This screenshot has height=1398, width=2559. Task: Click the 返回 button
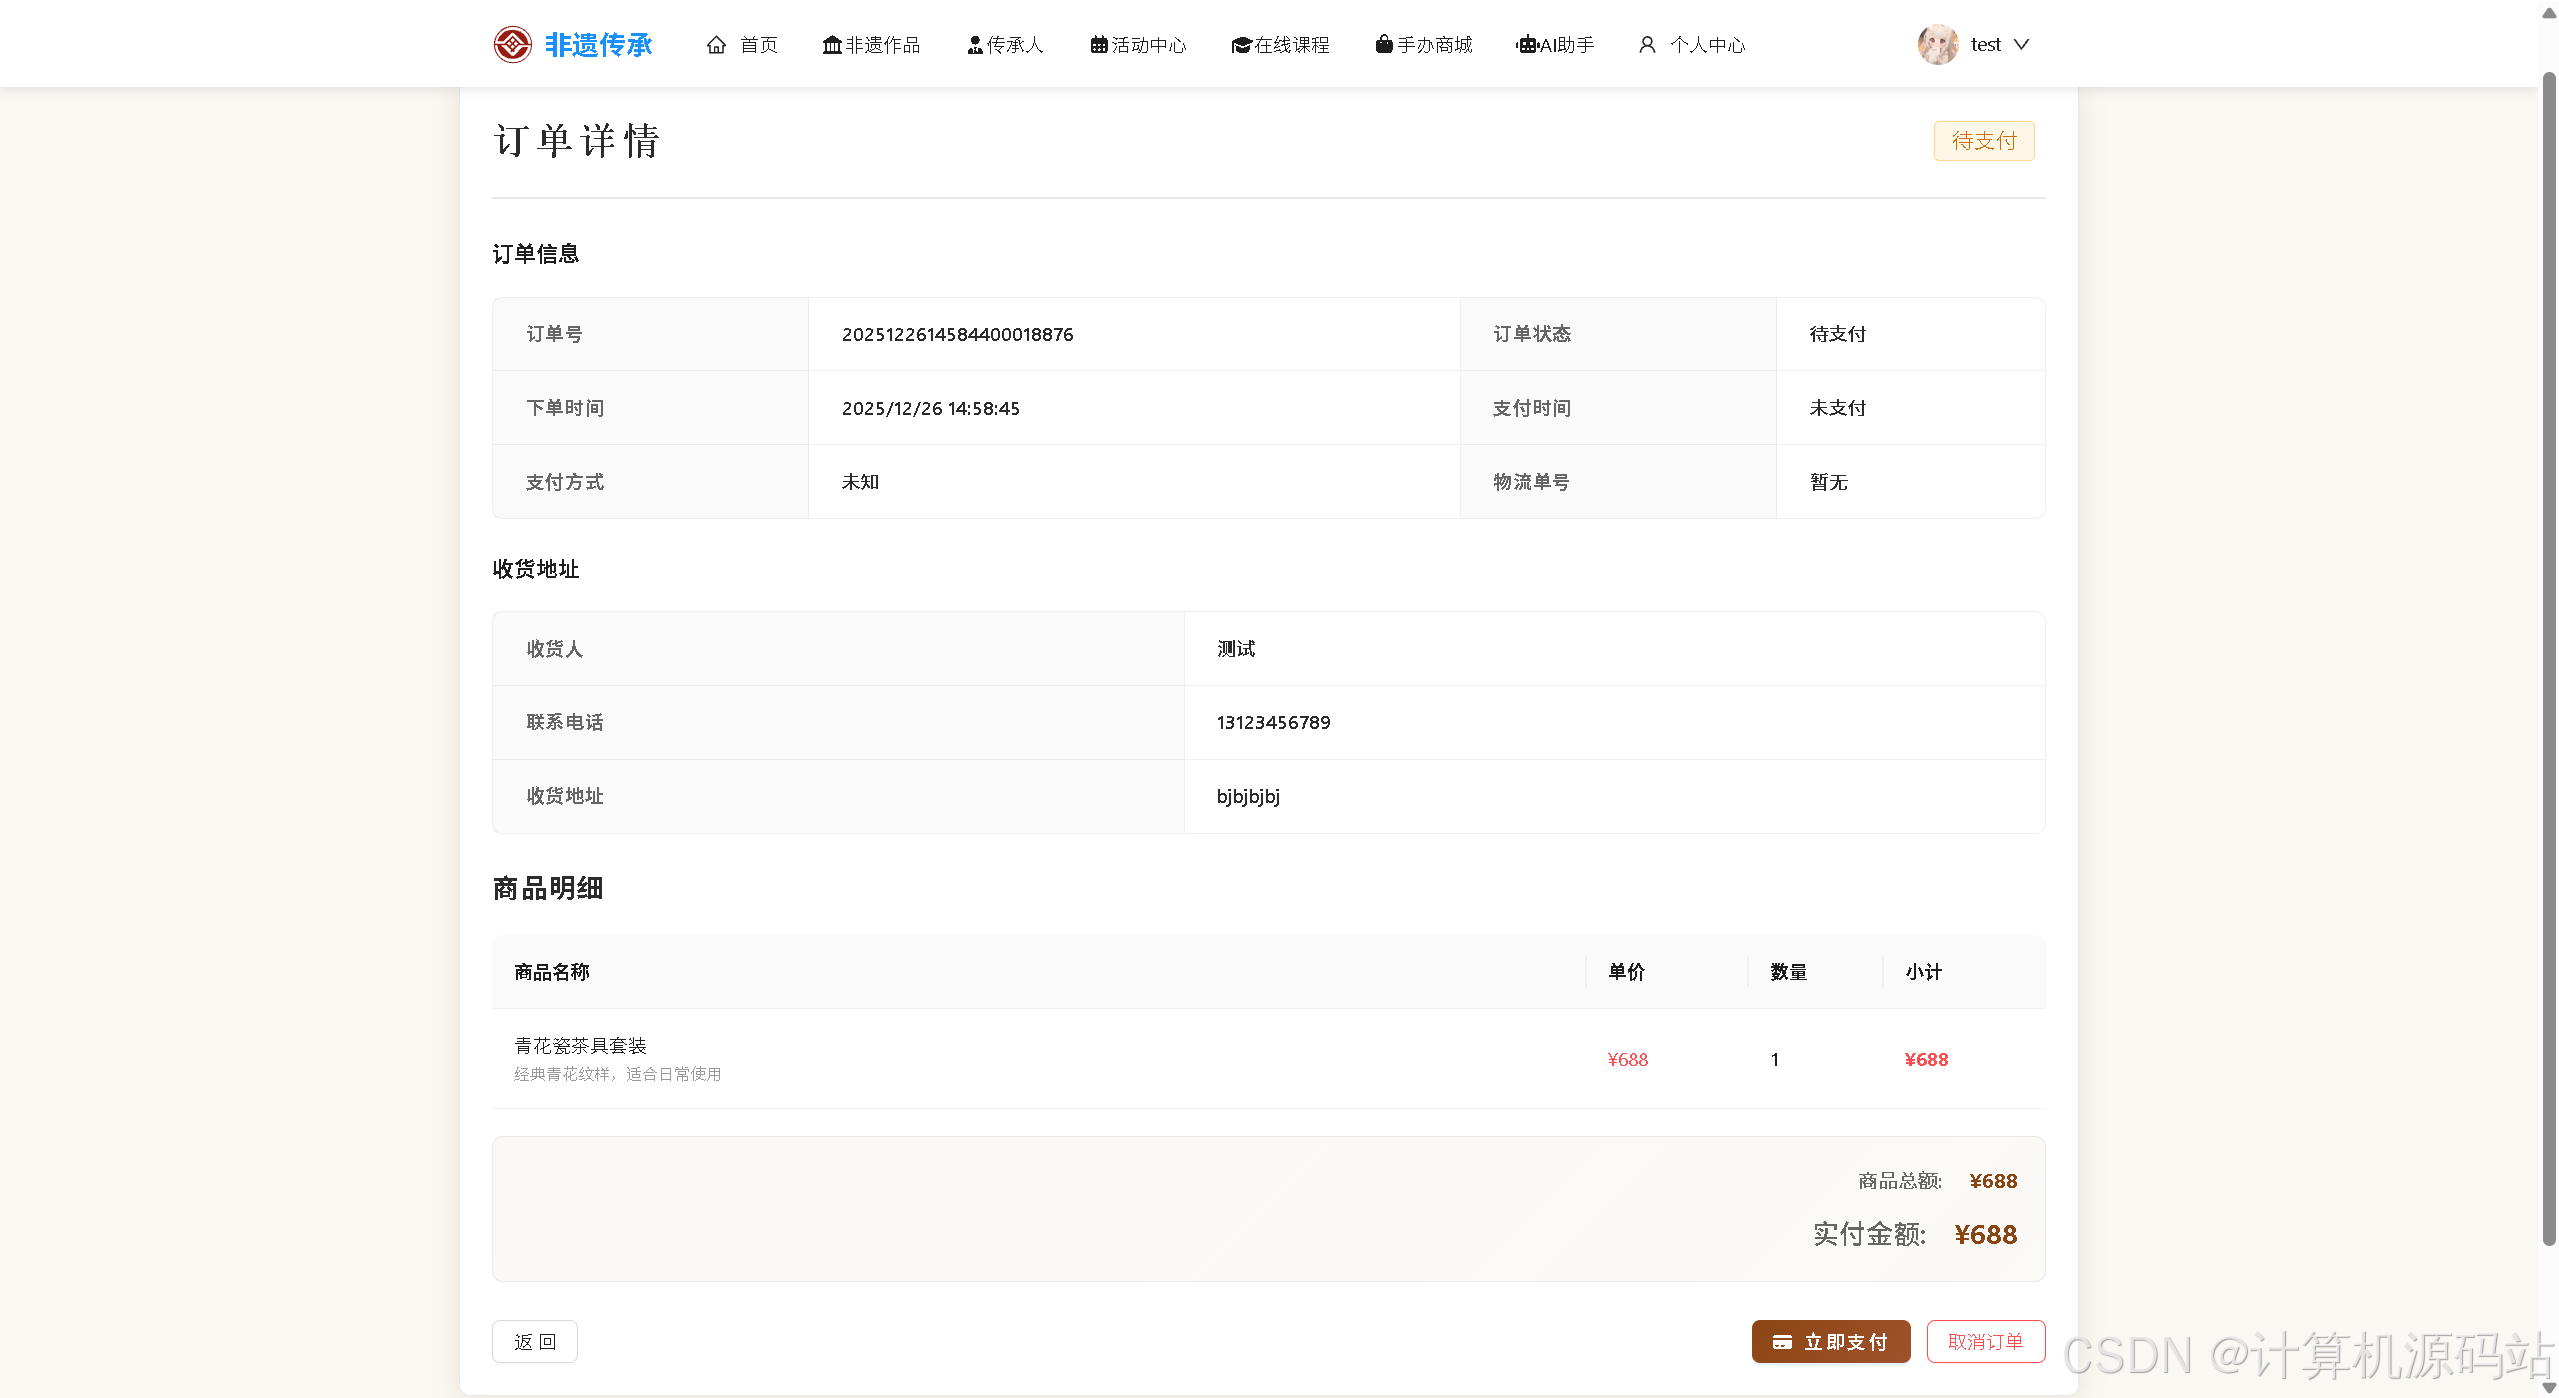tap(534, 1341)
